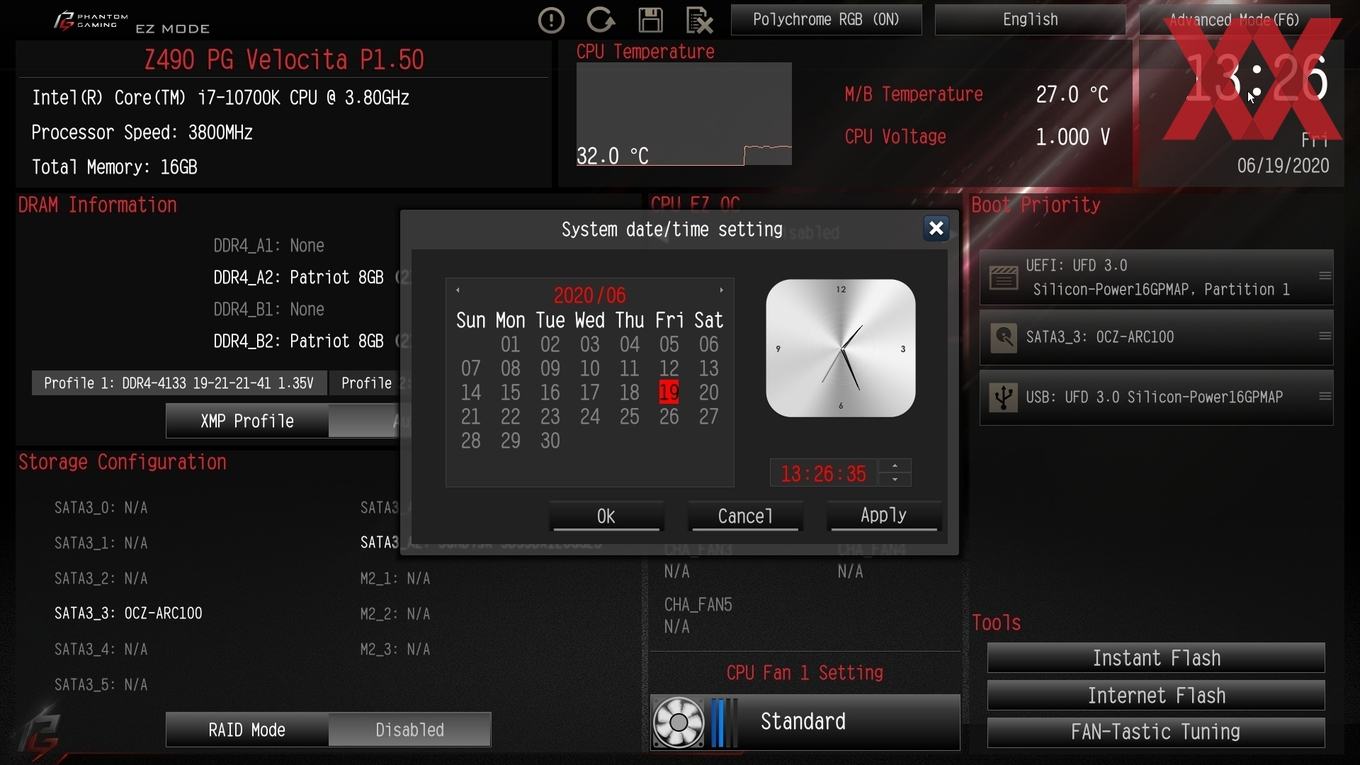Click the CPU Temperature graph
This screenshot has height=765, width=1360.
tap(684, 114)
